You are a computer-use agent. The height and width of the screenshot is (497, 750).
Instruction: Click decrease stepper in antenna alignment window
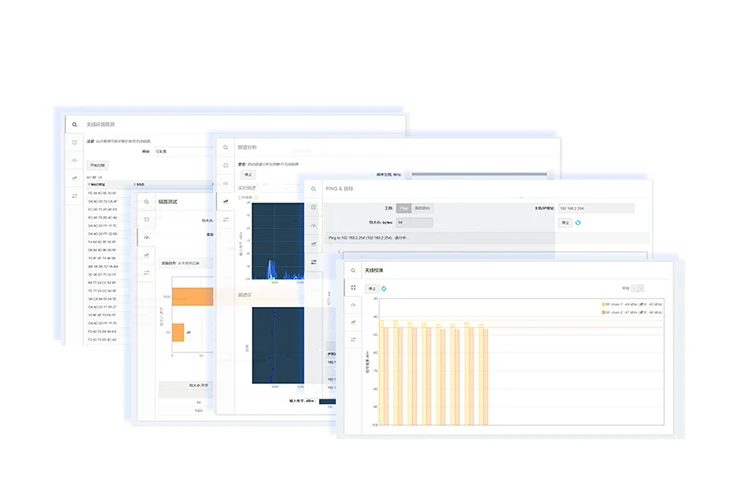click(x=634, y=288)
